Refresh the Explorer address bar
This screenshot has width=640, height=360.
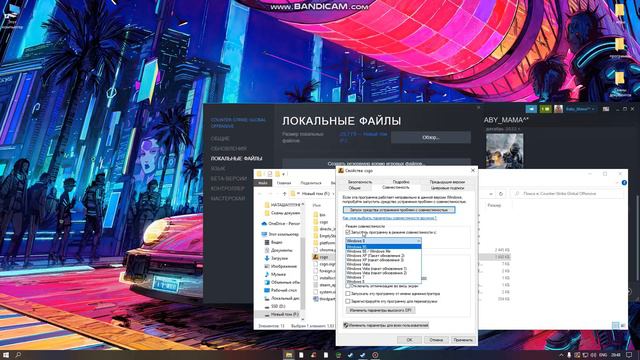pos(501,193)
